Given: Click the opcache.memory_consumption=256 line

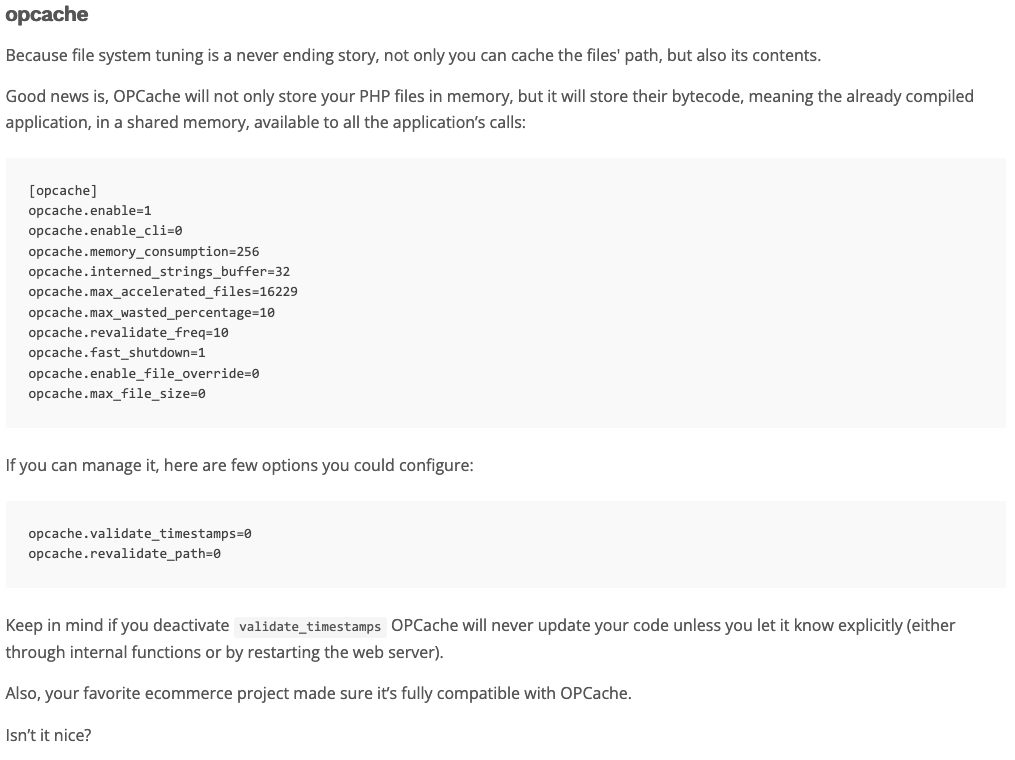Looking at the screenshot, I should [143, 251].
